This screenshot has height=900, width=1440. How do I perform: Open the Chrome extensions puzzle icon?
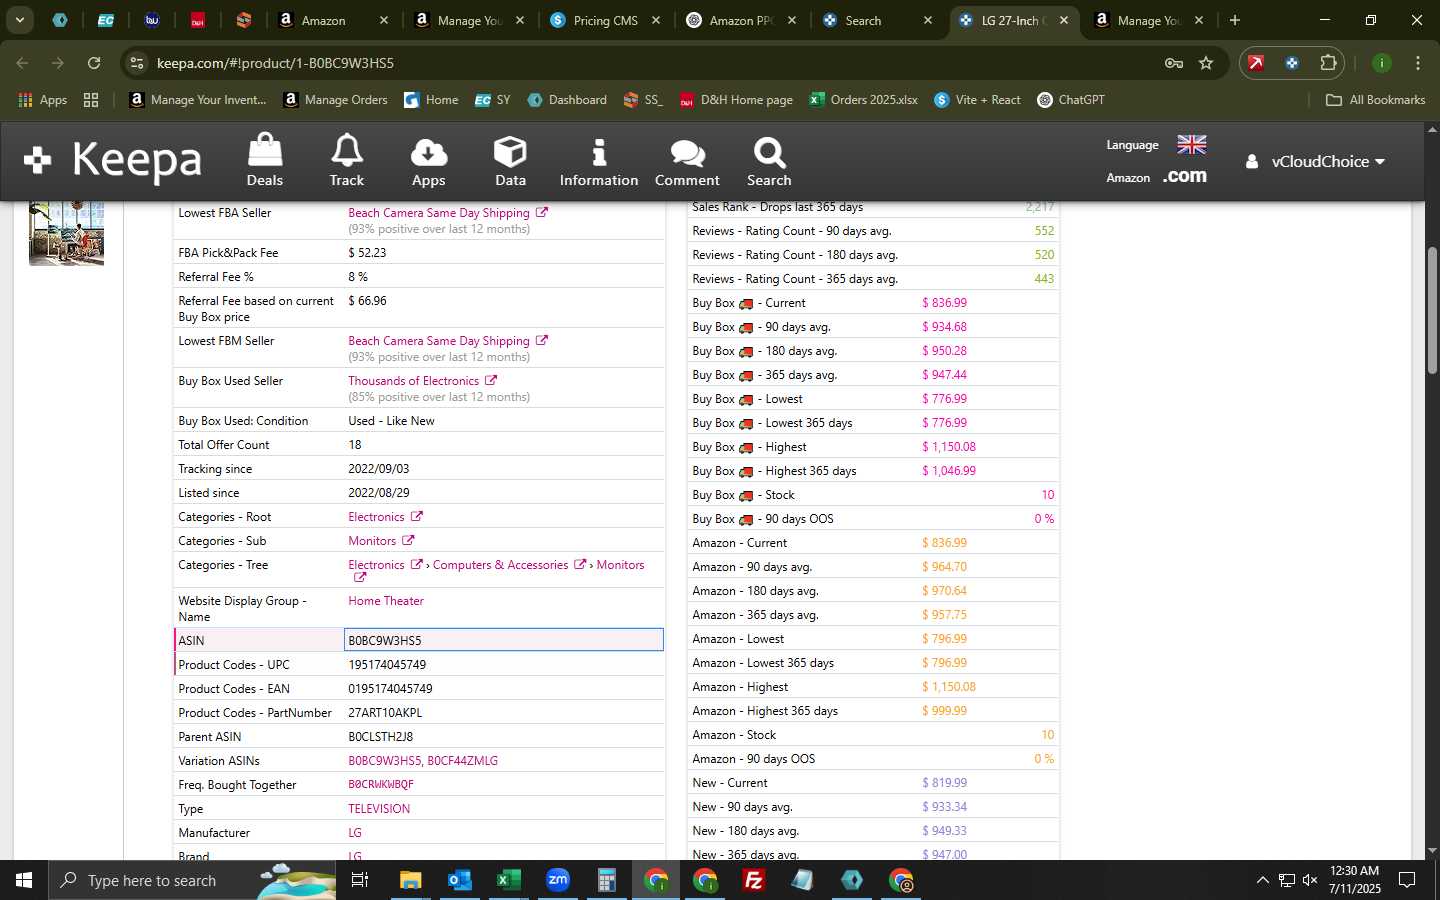1328,63
